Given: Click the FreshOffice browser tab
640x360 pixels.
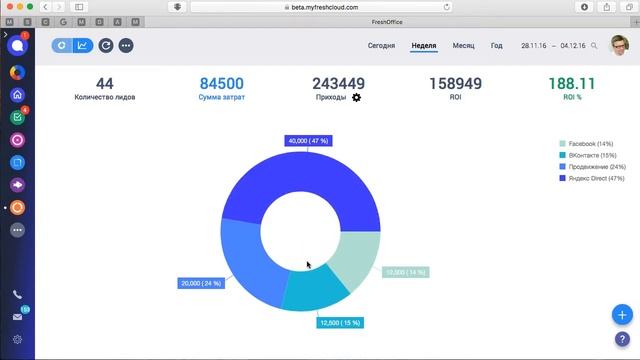Looking at the screenshot, I should [387, 22].
